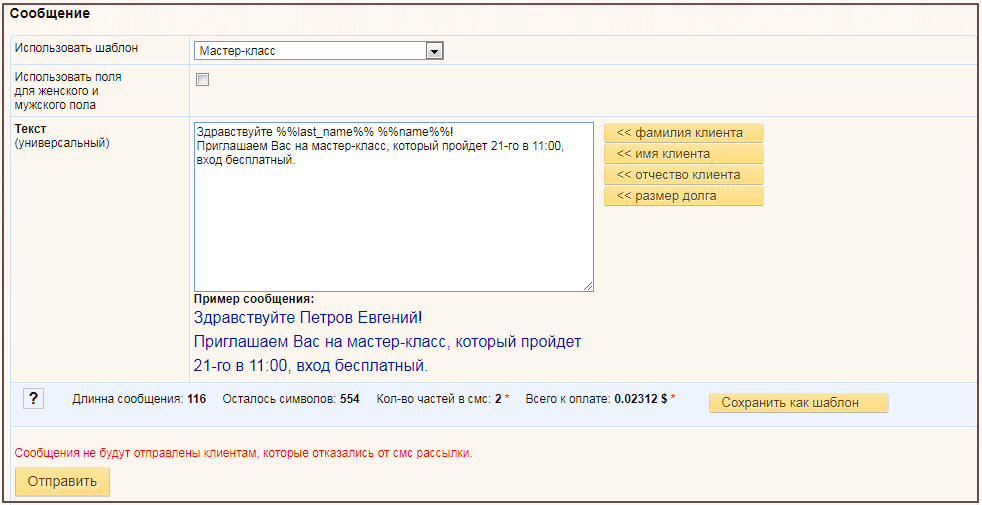Image resolution: width=982 pixels, height=505 pixels.
Task: Focus the message text area
Action: pyautogui.click(x=393, y=220)
